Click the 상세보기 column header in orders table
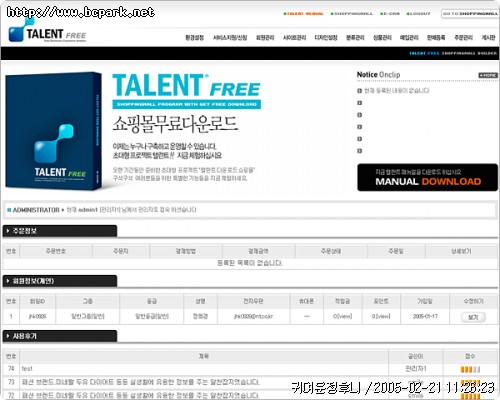This screenshot has height=400, width=500. pos(461,251)
